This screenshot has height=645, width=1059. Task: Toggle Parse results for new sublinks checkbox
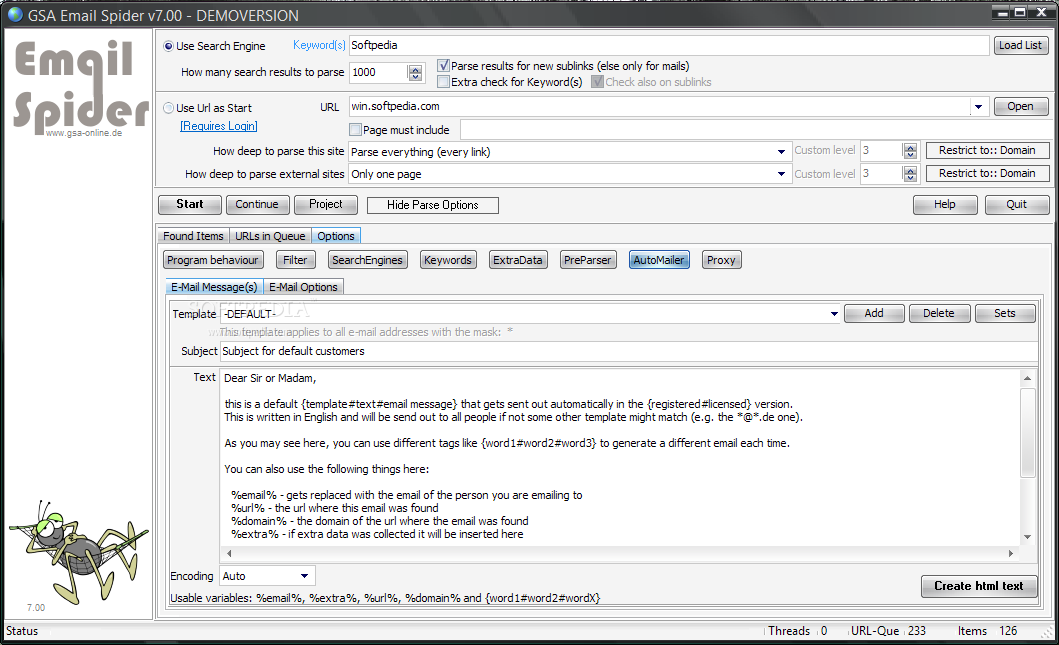click(444, 66)
